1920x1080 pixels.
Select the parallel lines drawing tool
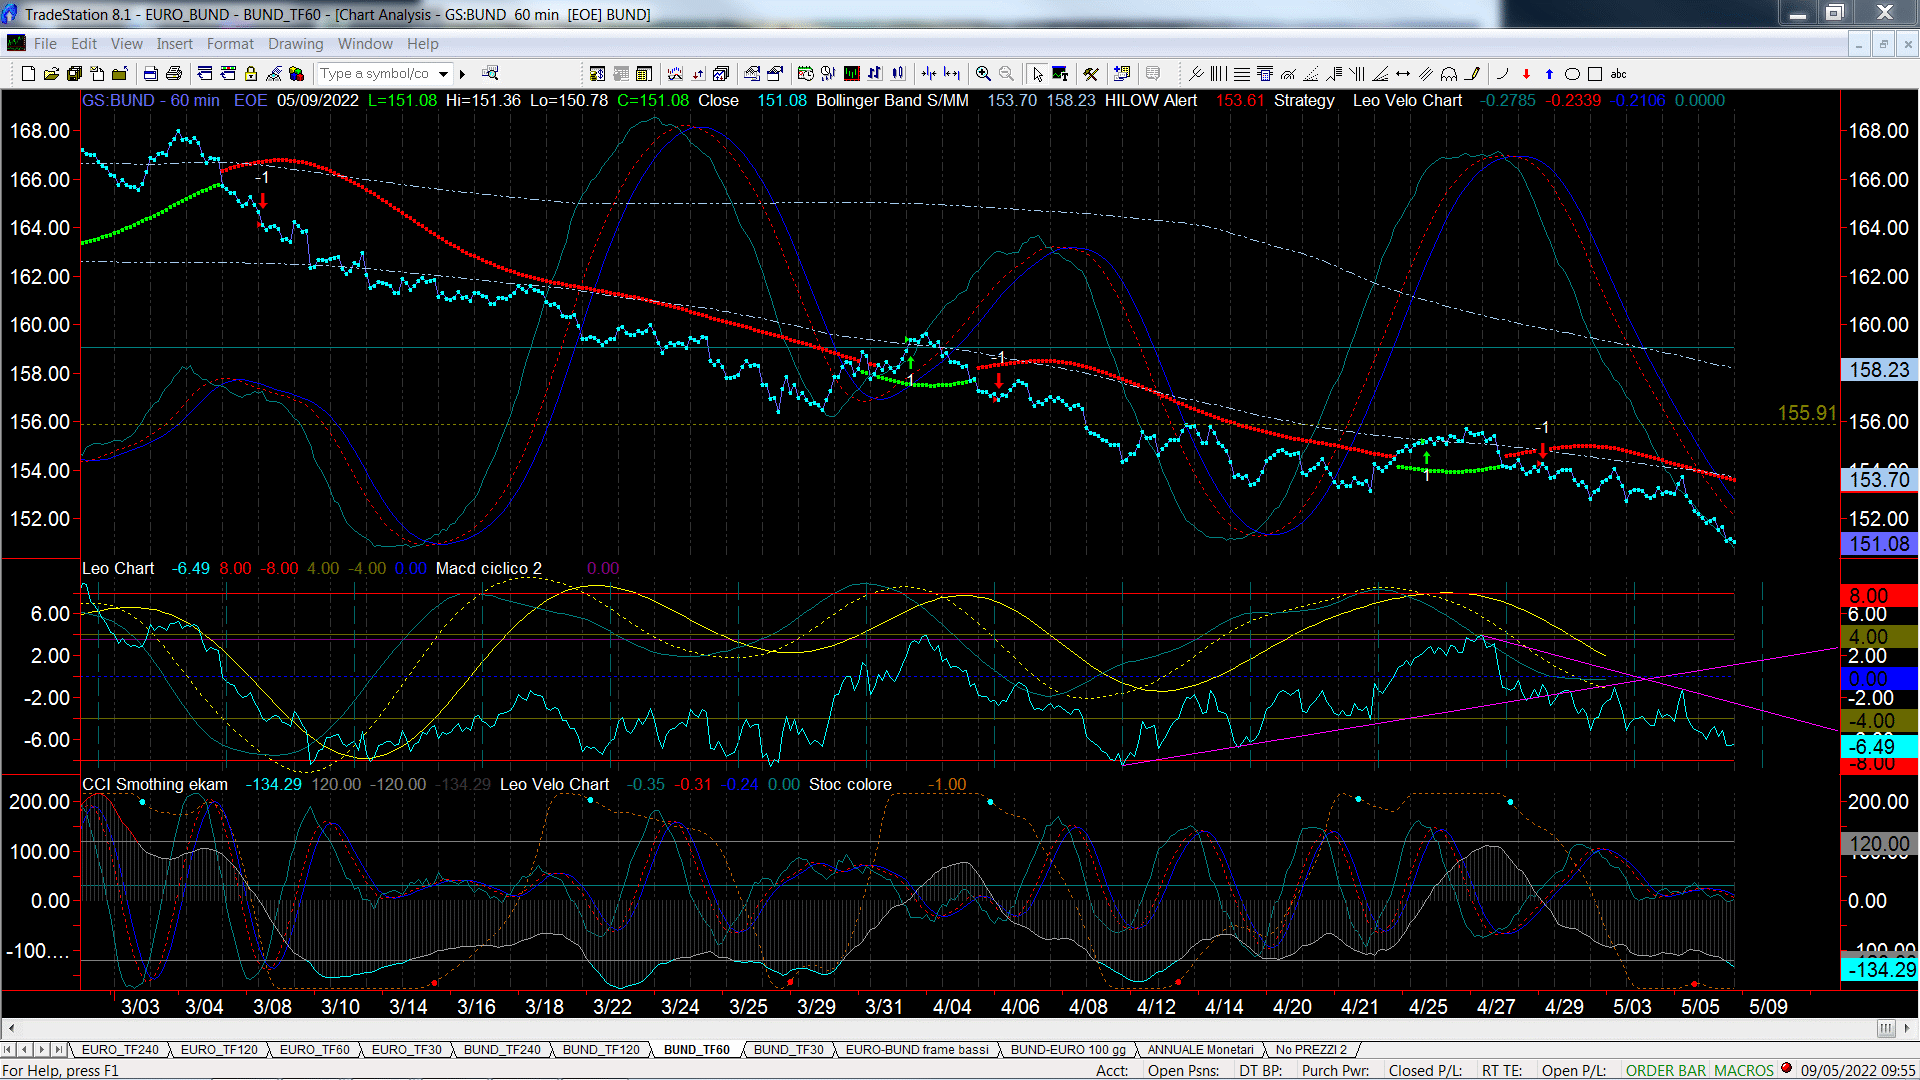coord(1426,74)
